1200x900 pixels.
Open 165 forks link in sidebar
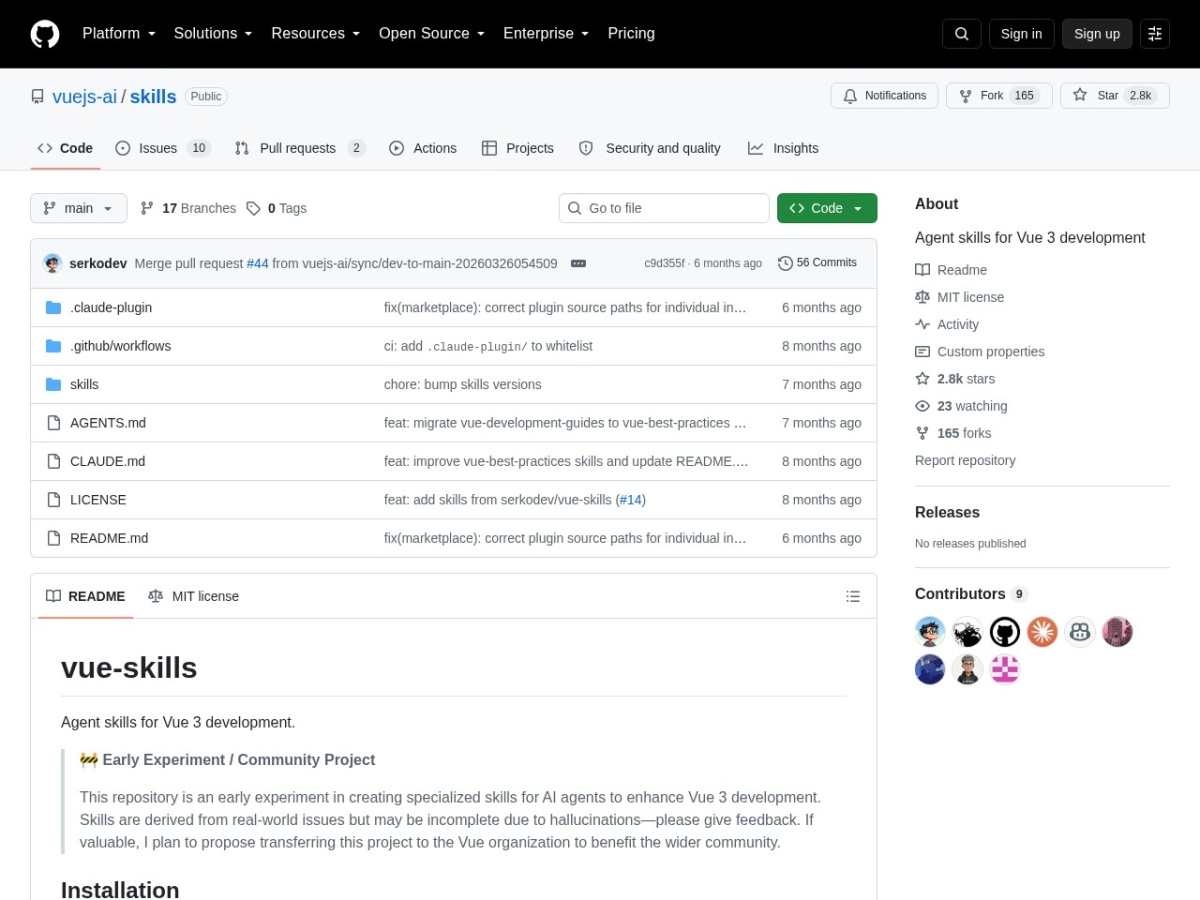(953, 433)
